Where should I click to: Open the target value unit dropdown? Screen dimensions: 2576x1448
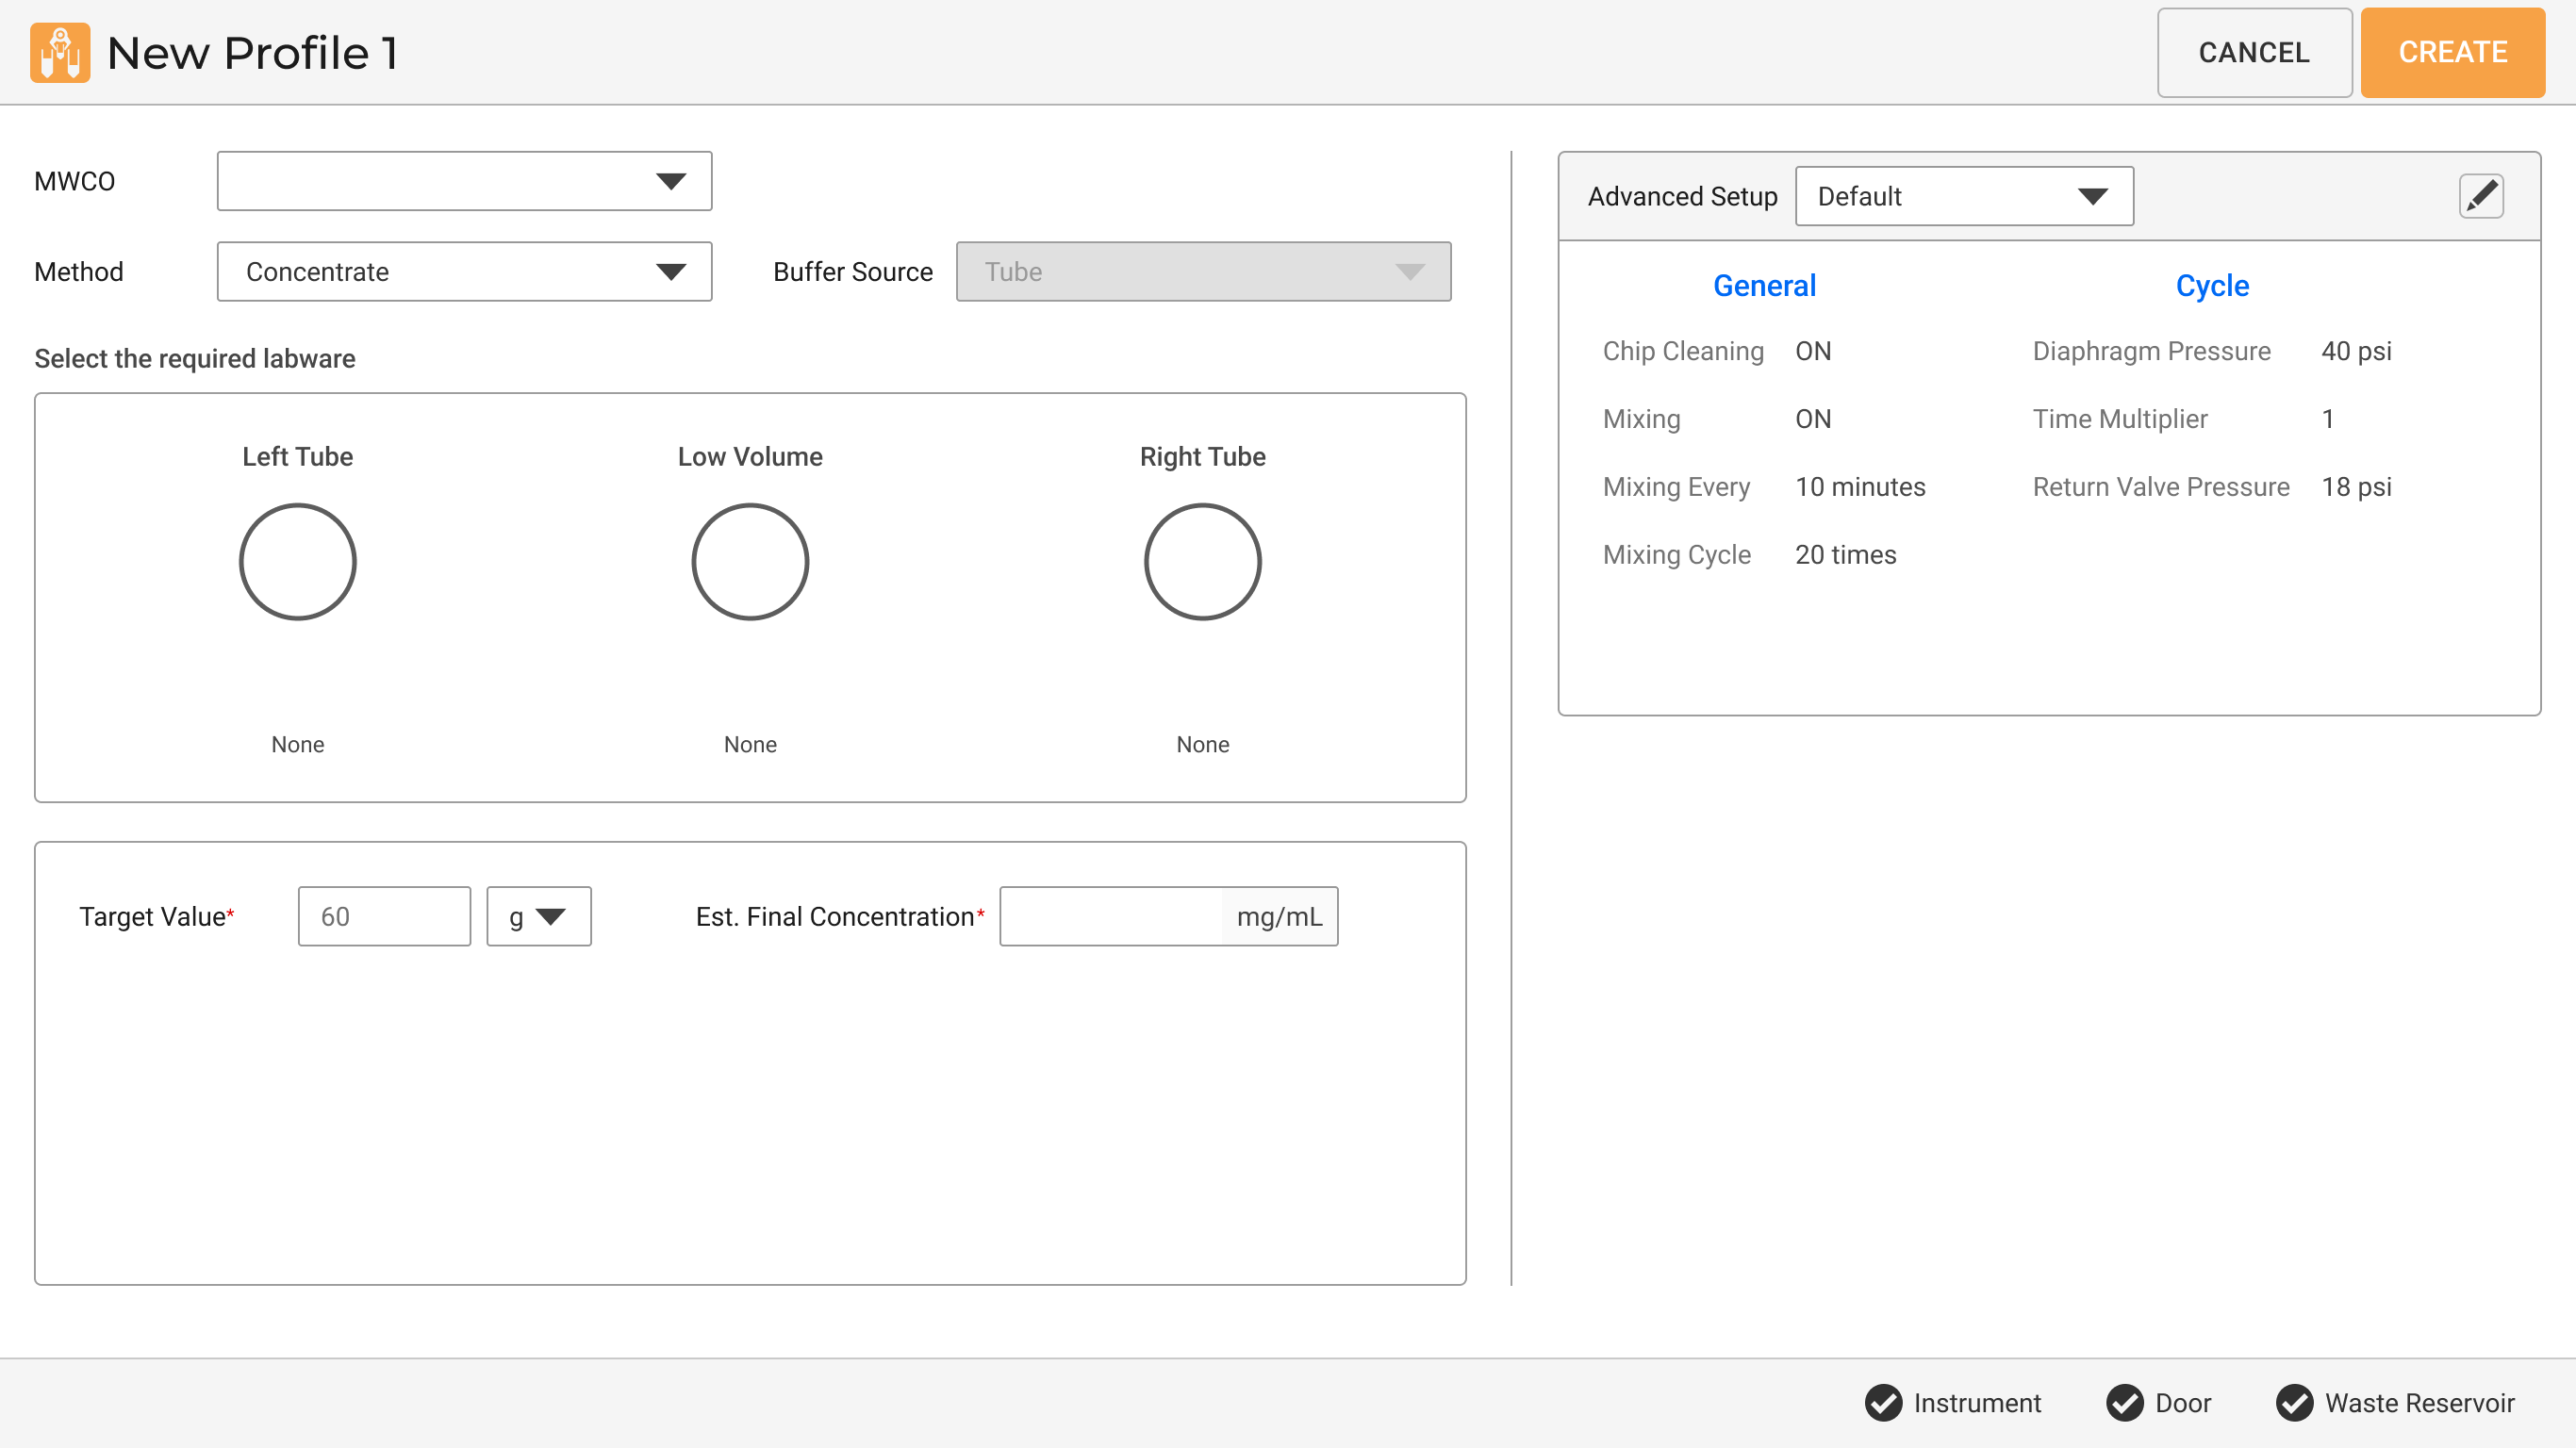[x=538, y=915]
